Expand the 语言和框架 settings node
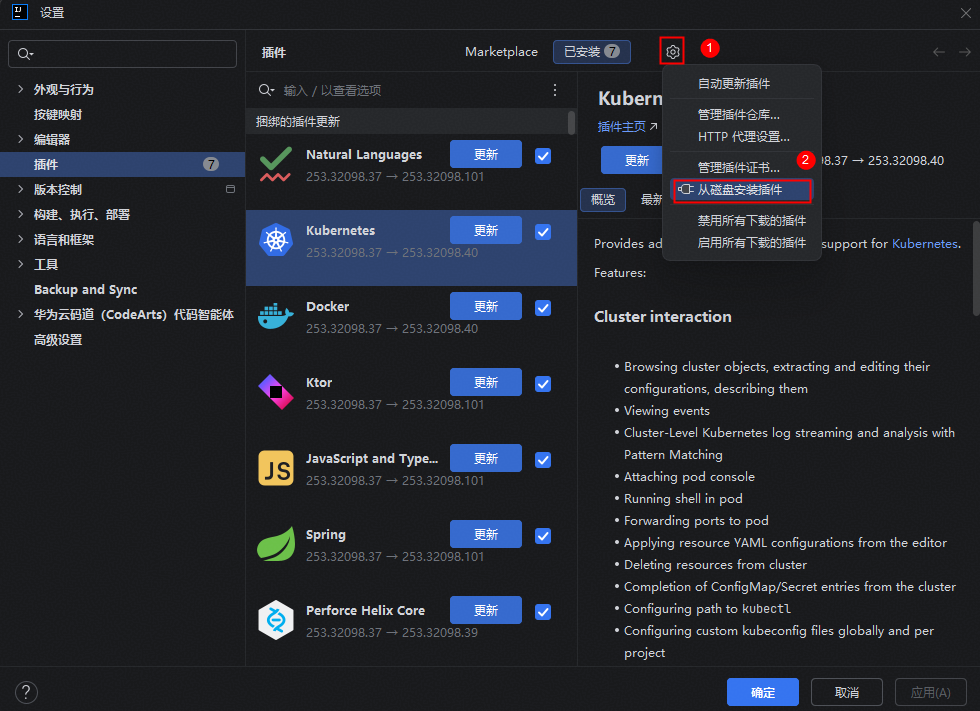The image size is (980, 711). pyautogui.click(x=21, y=239)
